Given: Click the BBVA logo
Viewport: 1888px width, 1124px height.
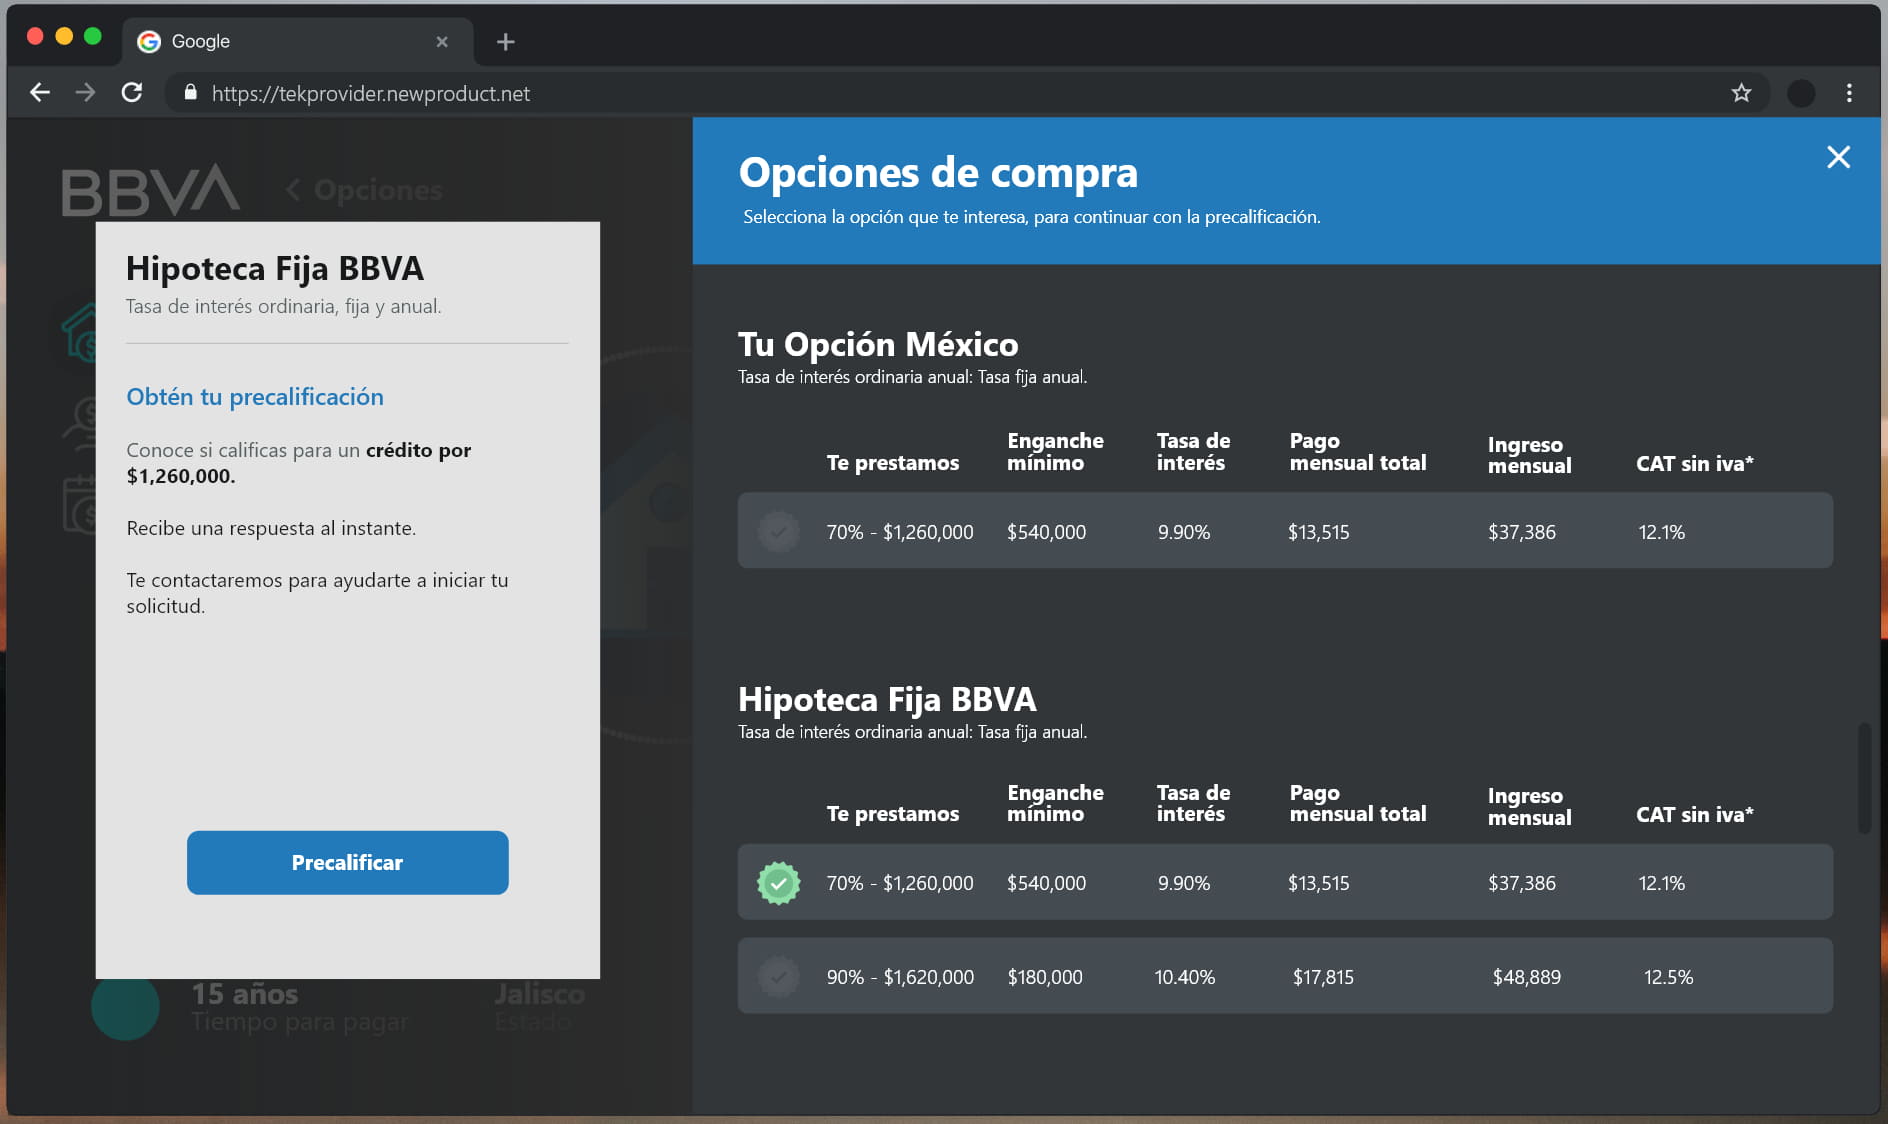Looking at the screenshot, I should [x=150, y=190].
